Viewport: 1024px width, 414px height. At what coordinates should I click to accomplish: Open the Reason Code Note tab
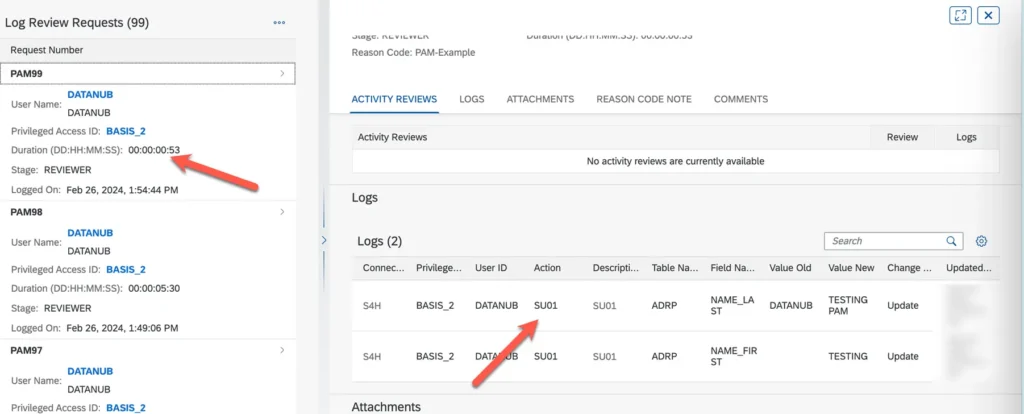pos(643,99)
